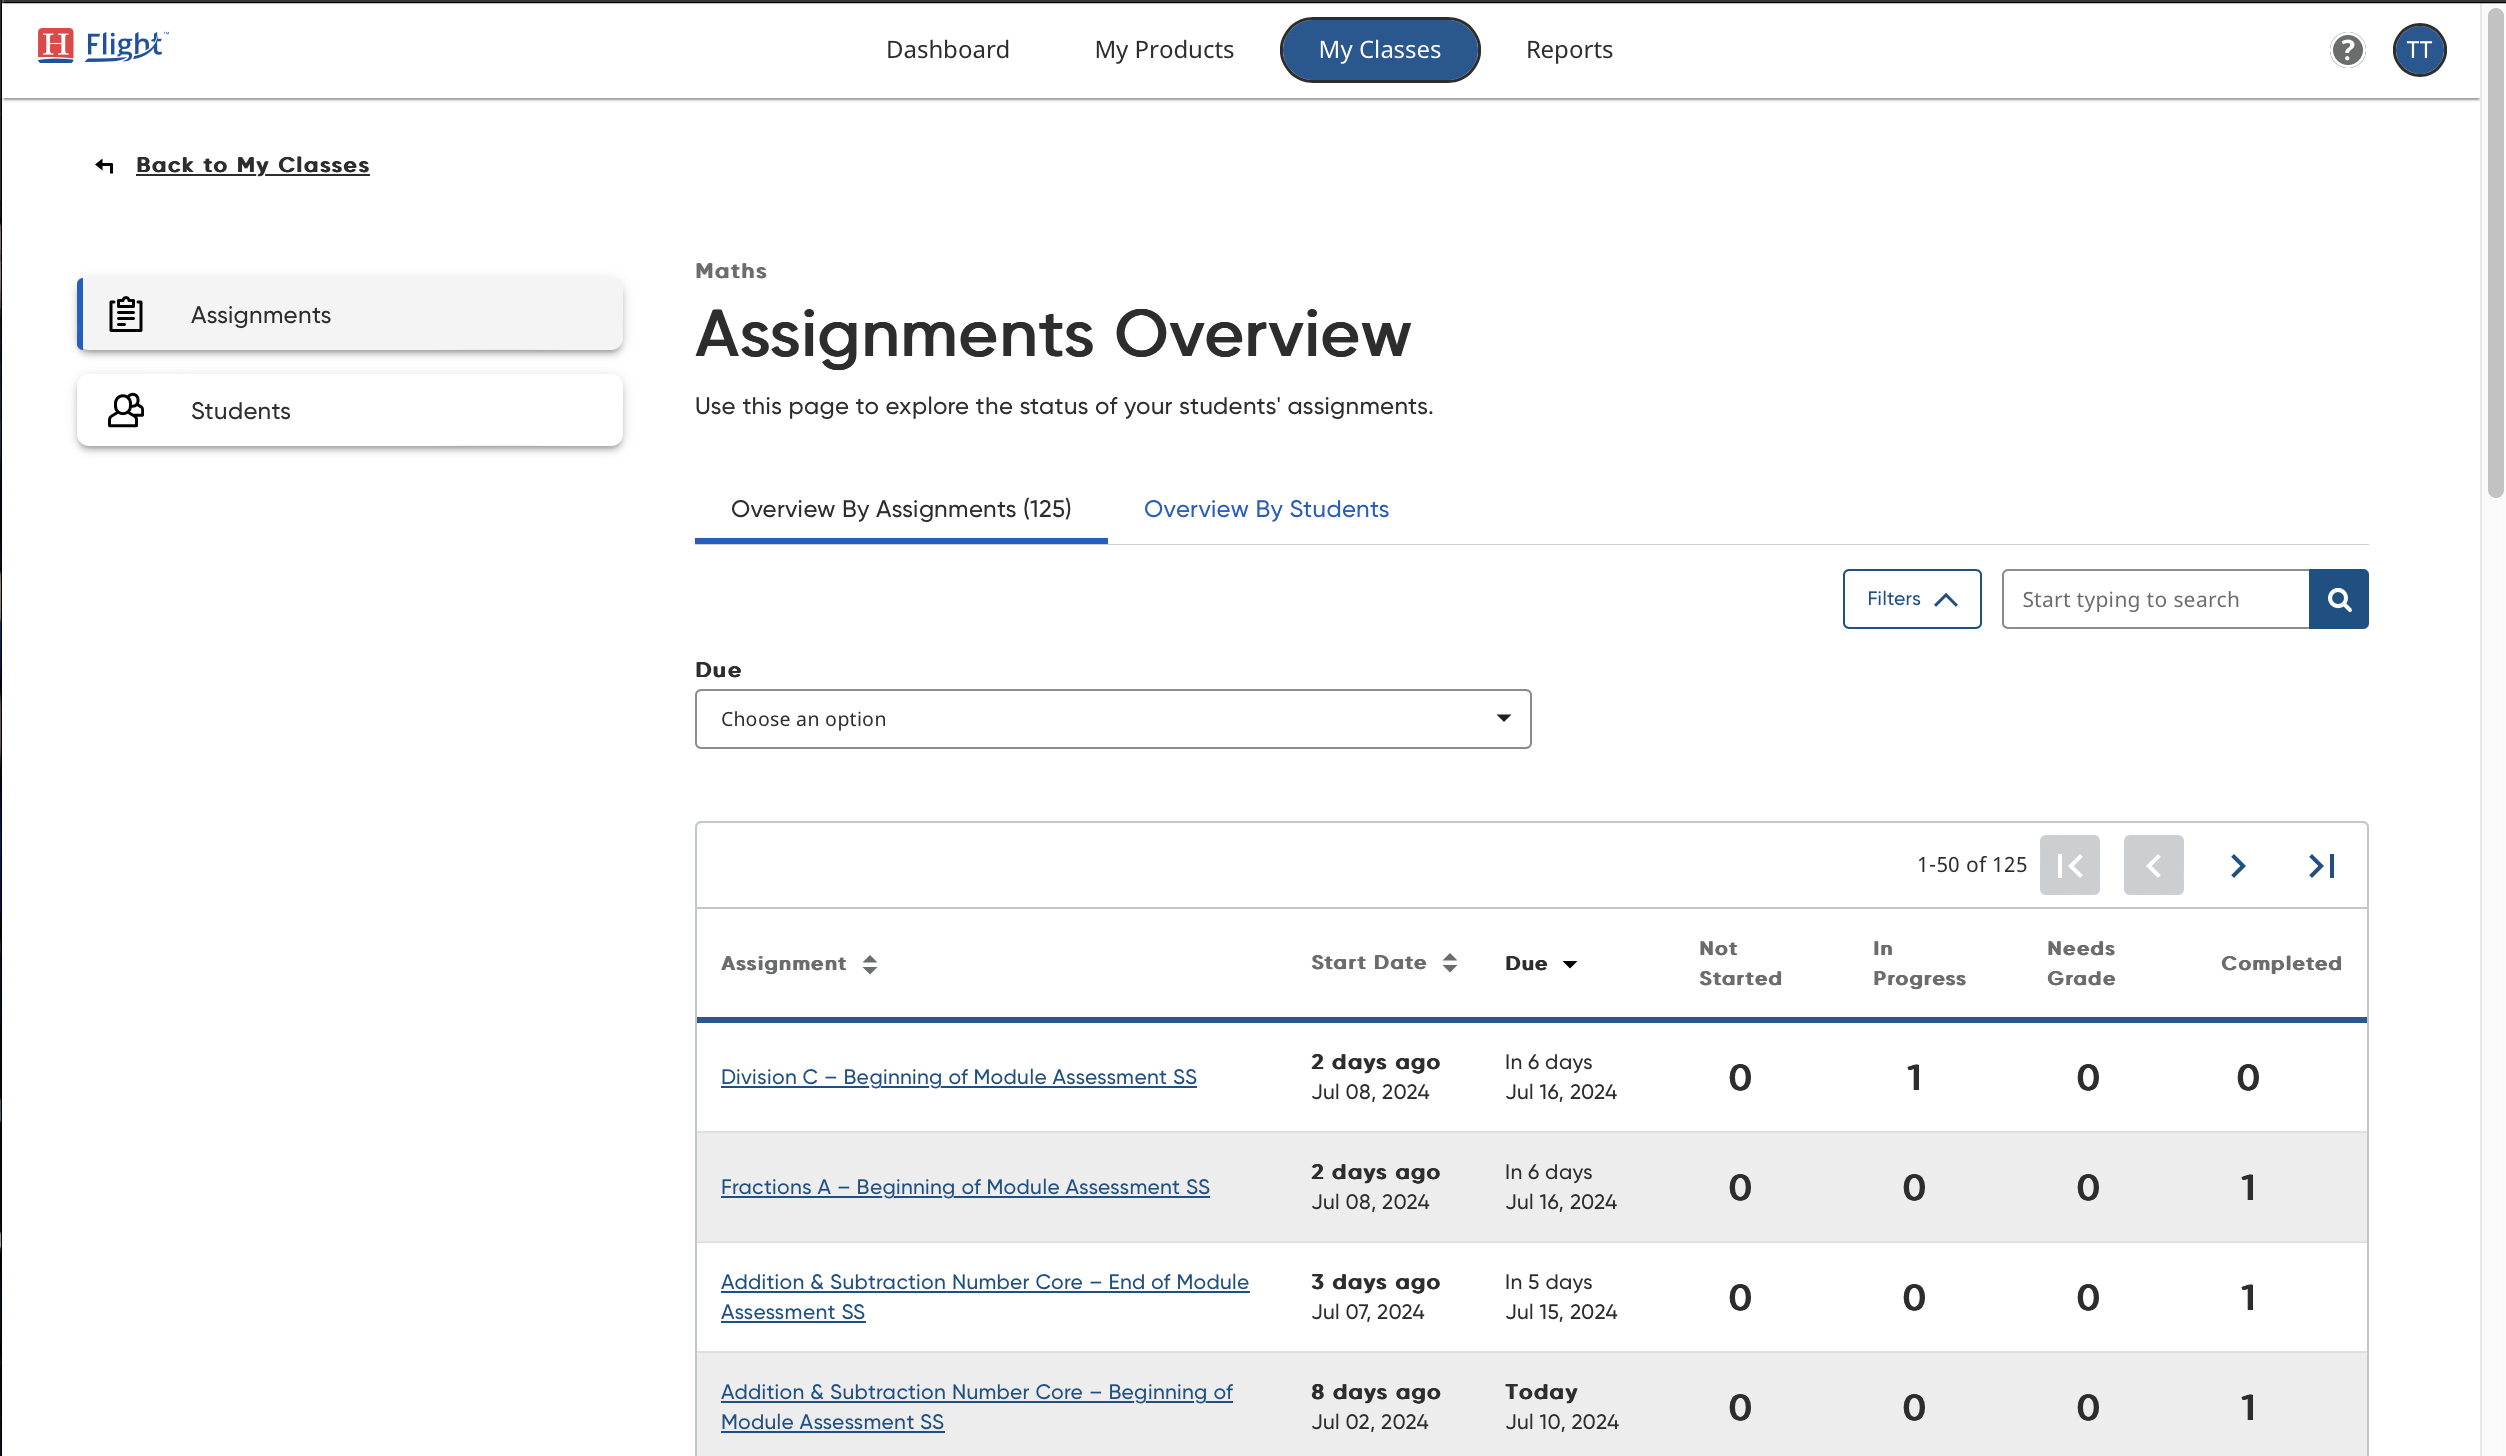The image size is (2506, 1456).
Task: Open the Due 'Choose an option' dropdown
Action: click(1112, 719)
